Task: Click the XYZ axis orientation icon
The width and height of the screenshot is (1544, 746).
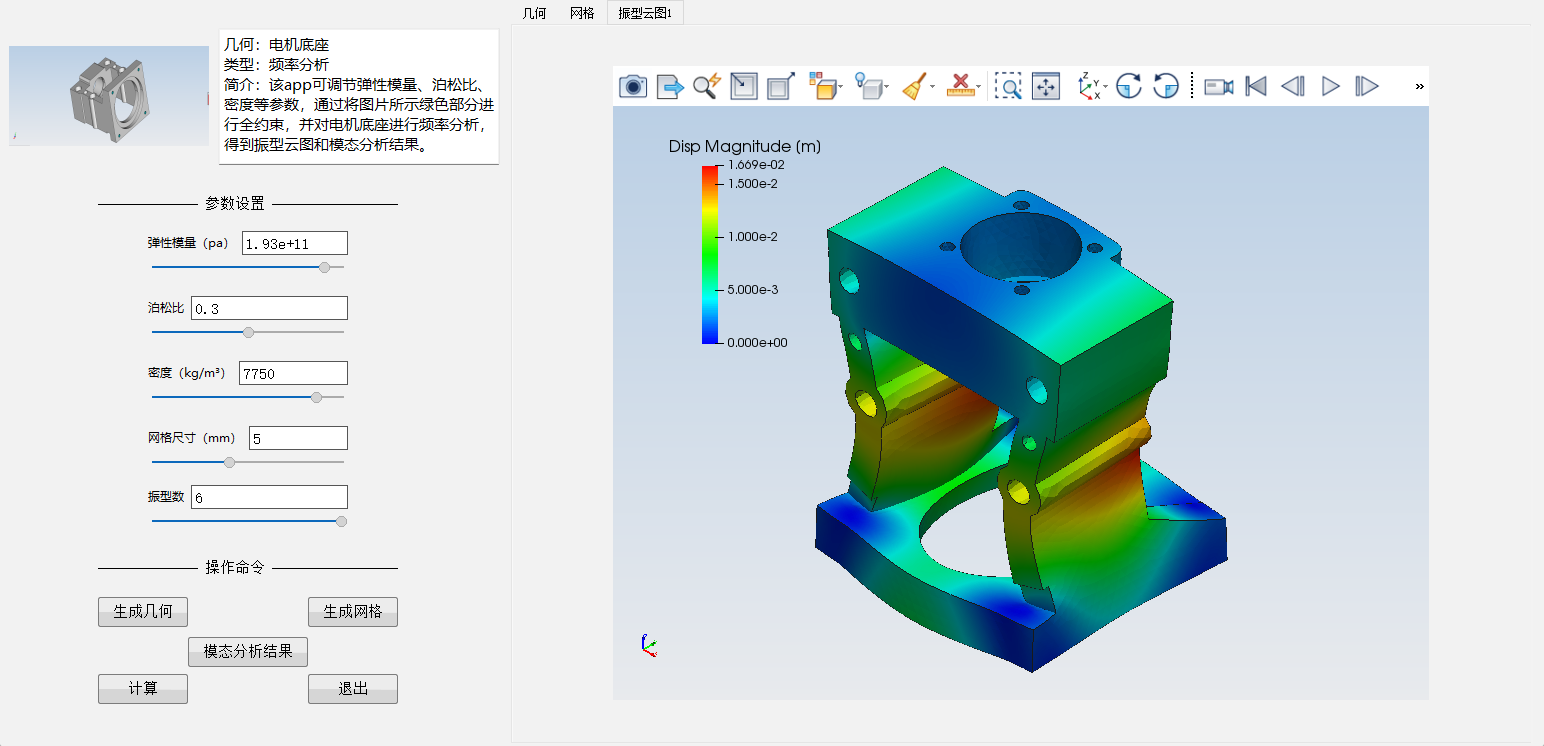Action: [x=1088, y=86]
